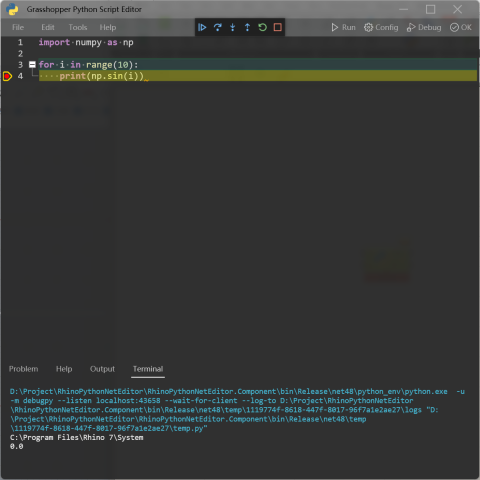Collapse the for loop code block

click(32, 65)
